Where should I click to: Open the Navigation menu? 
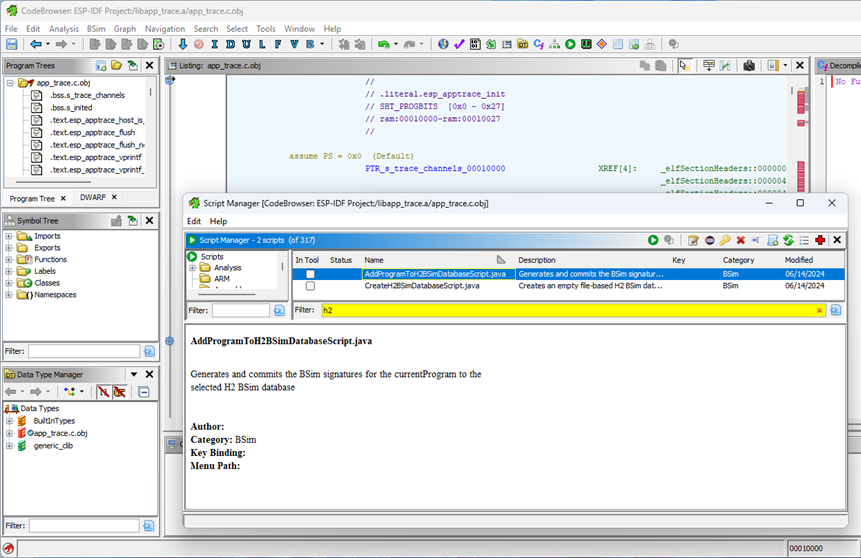tap(165, 29)
